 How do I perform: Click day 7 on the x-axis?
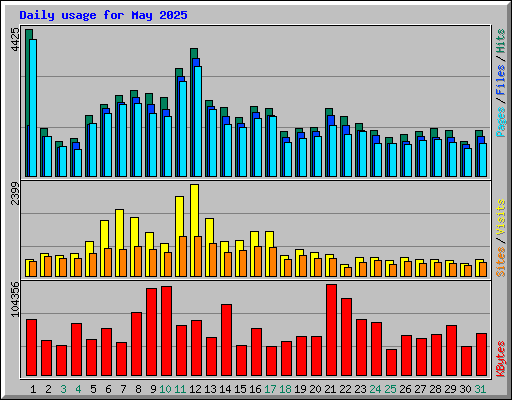click(x=123, y=389)
